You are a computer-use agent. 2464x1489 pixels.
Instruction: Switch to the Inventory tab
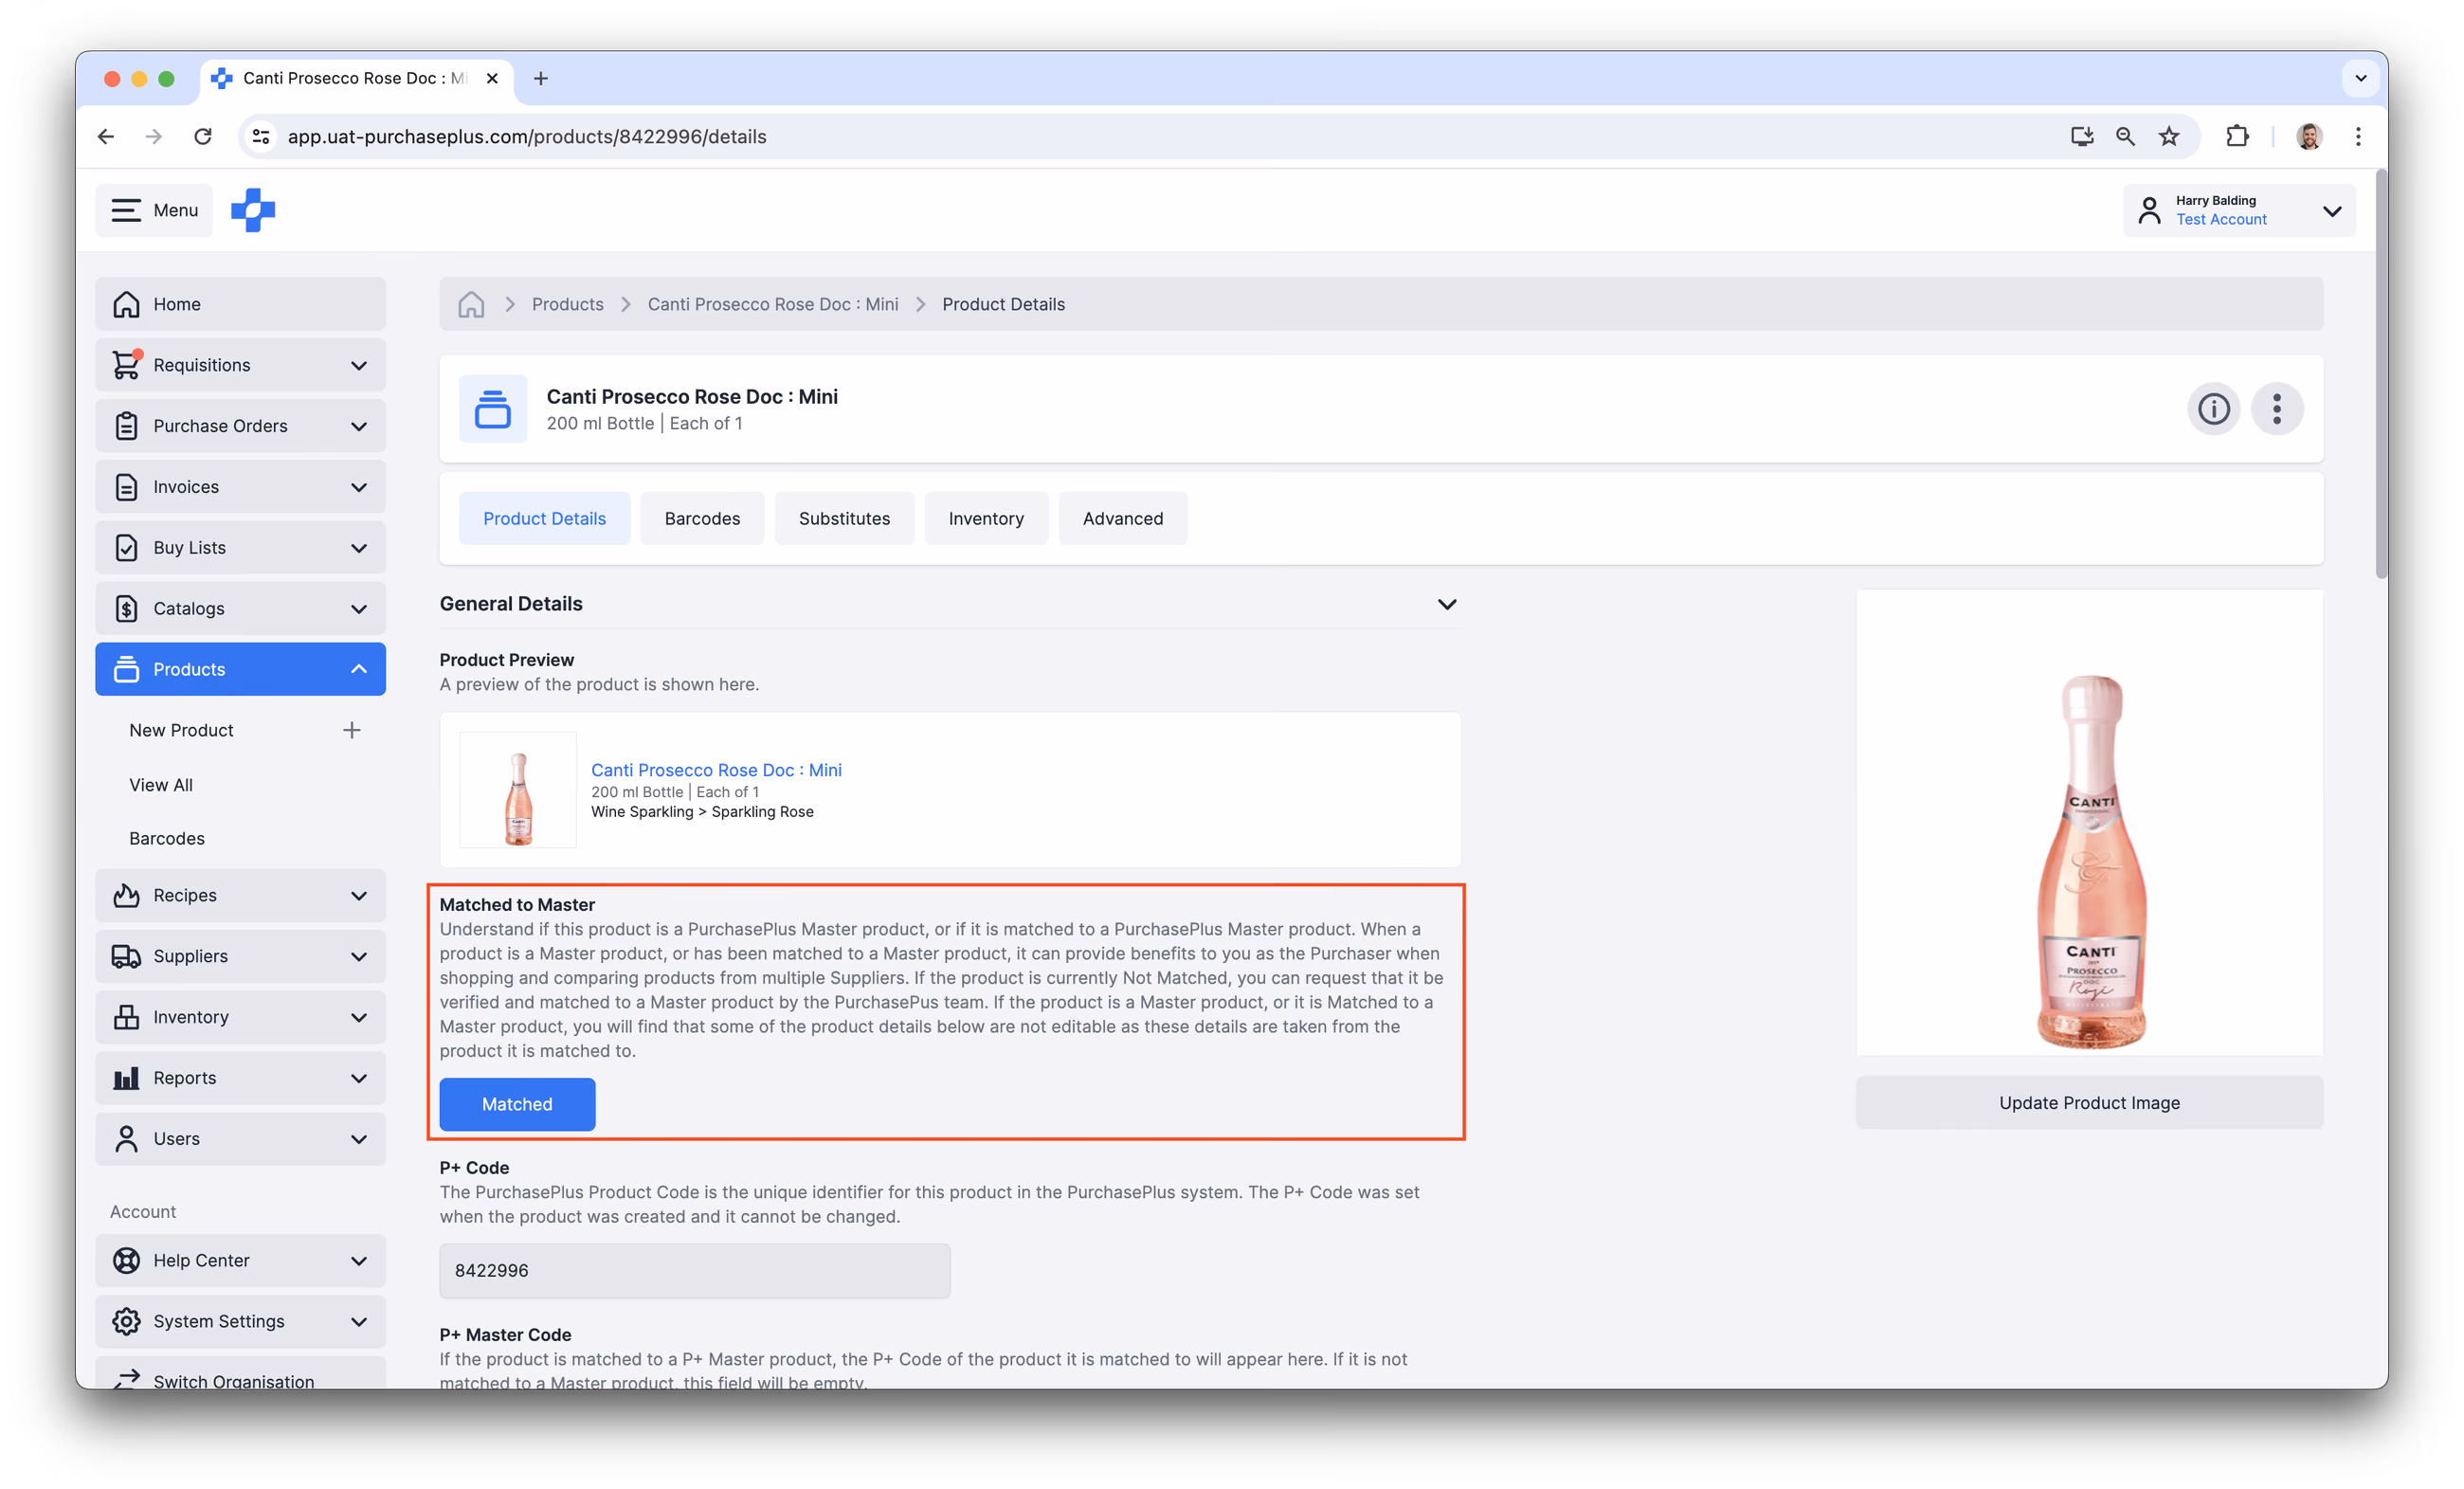(986, 518)
